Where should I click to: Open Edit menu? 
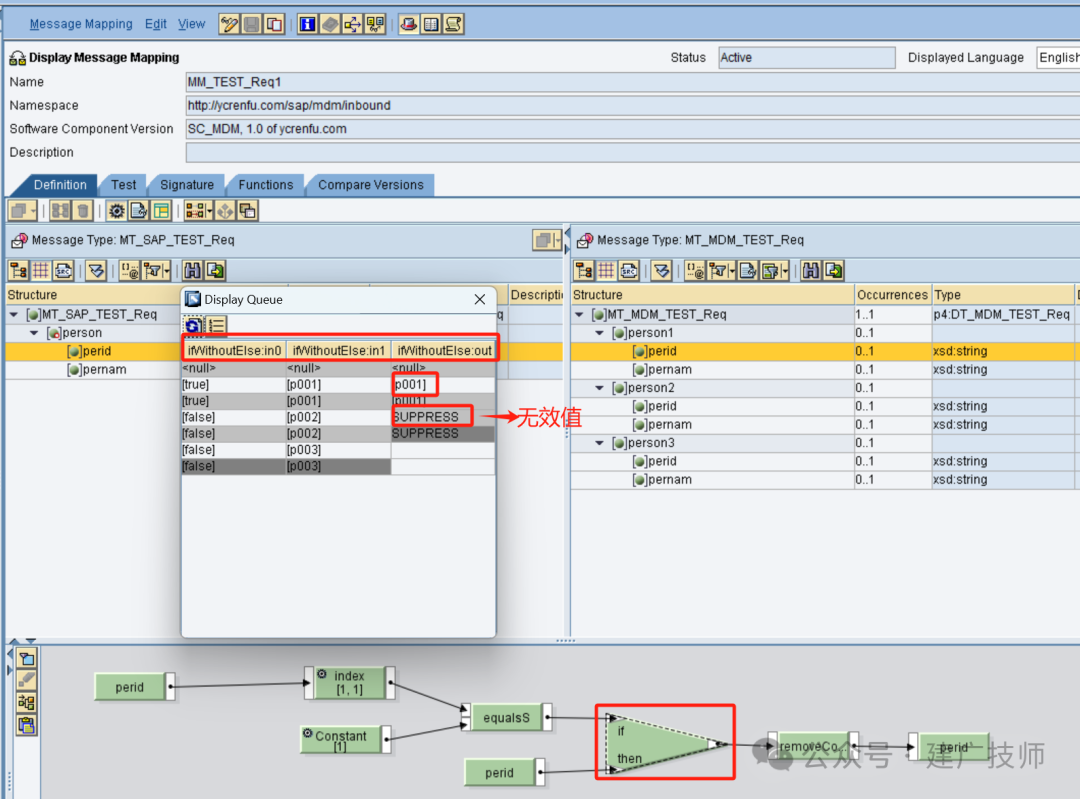point(156,24)
